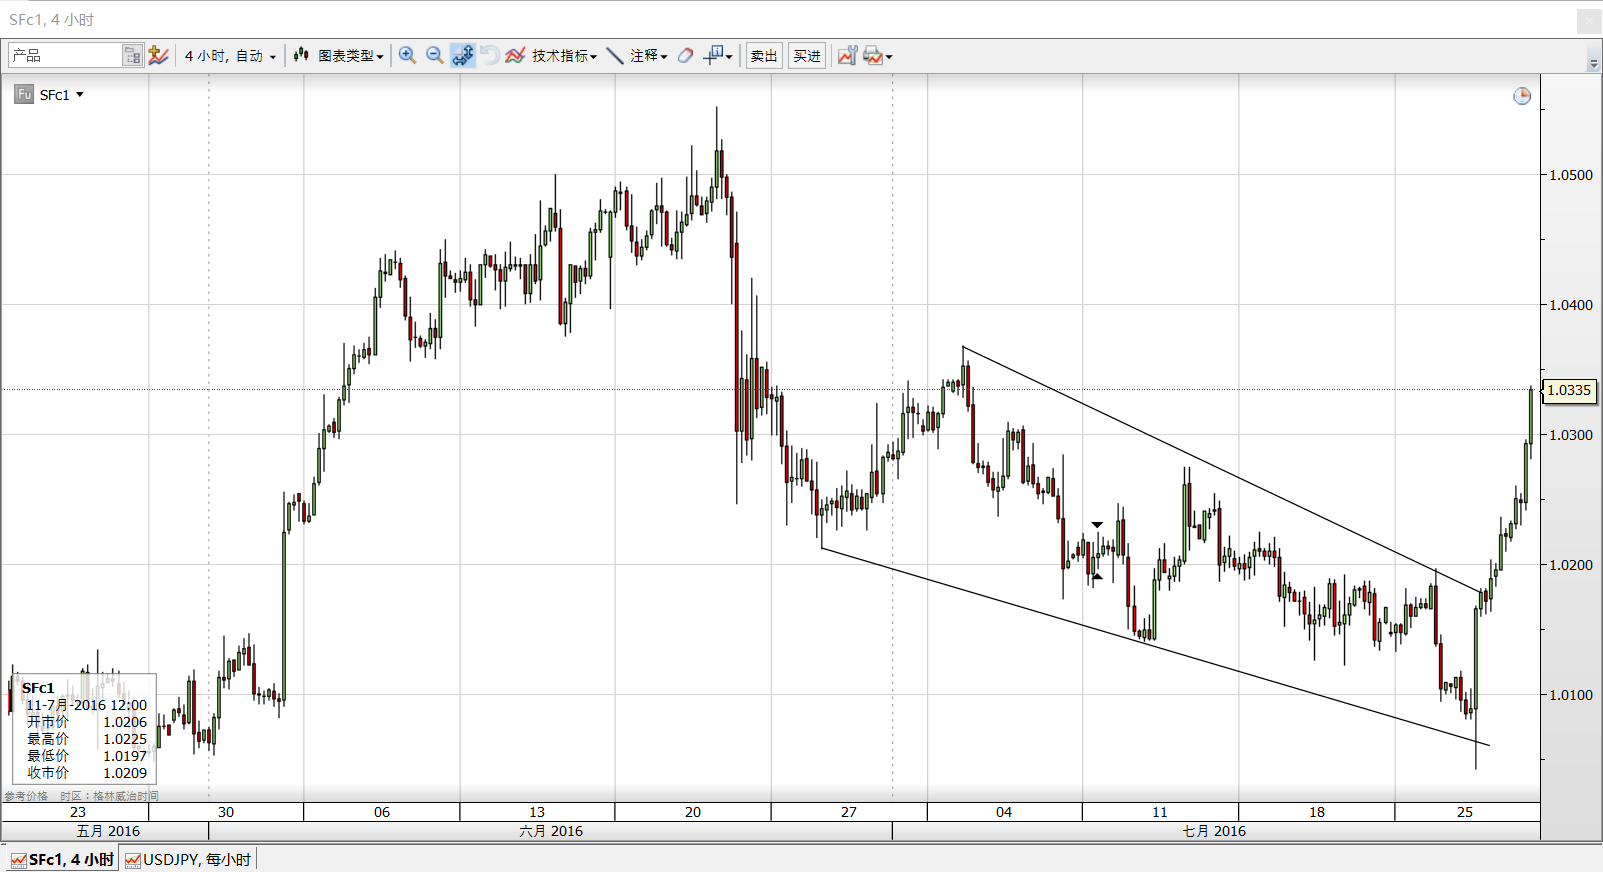Switch to the USDJPY, 每小时 tab
The height and width of the screenshot is (872, 1603).
188,860
